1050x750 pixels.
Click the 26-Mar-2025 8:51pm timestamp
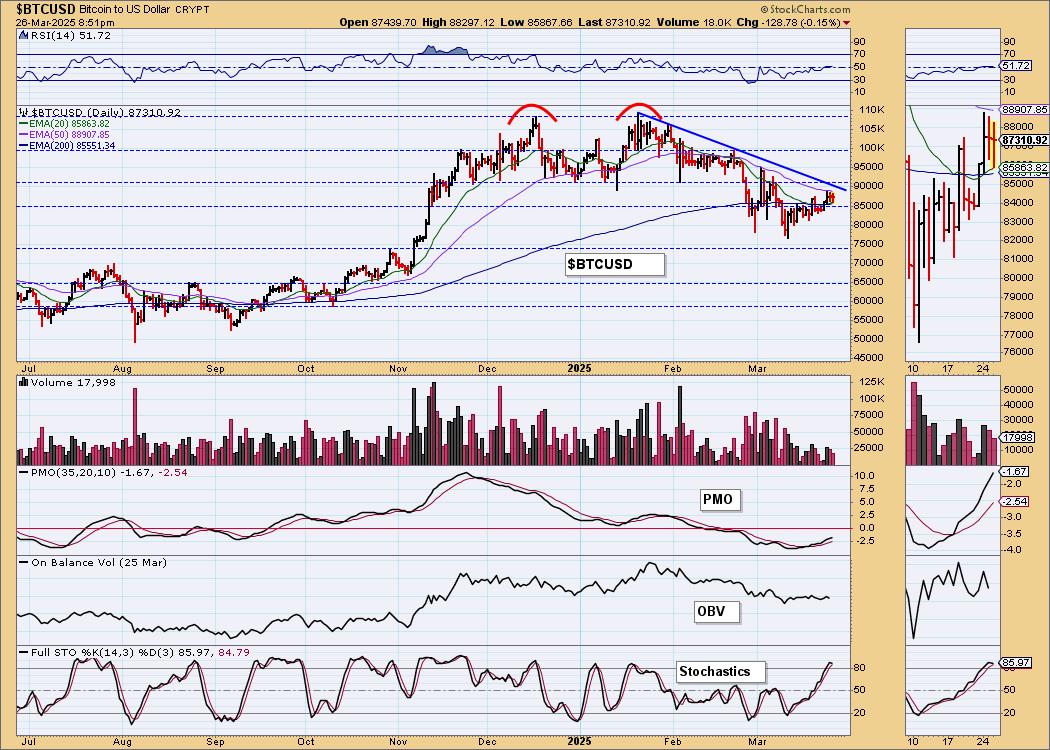pyautogui.click(x=64, y=22)
